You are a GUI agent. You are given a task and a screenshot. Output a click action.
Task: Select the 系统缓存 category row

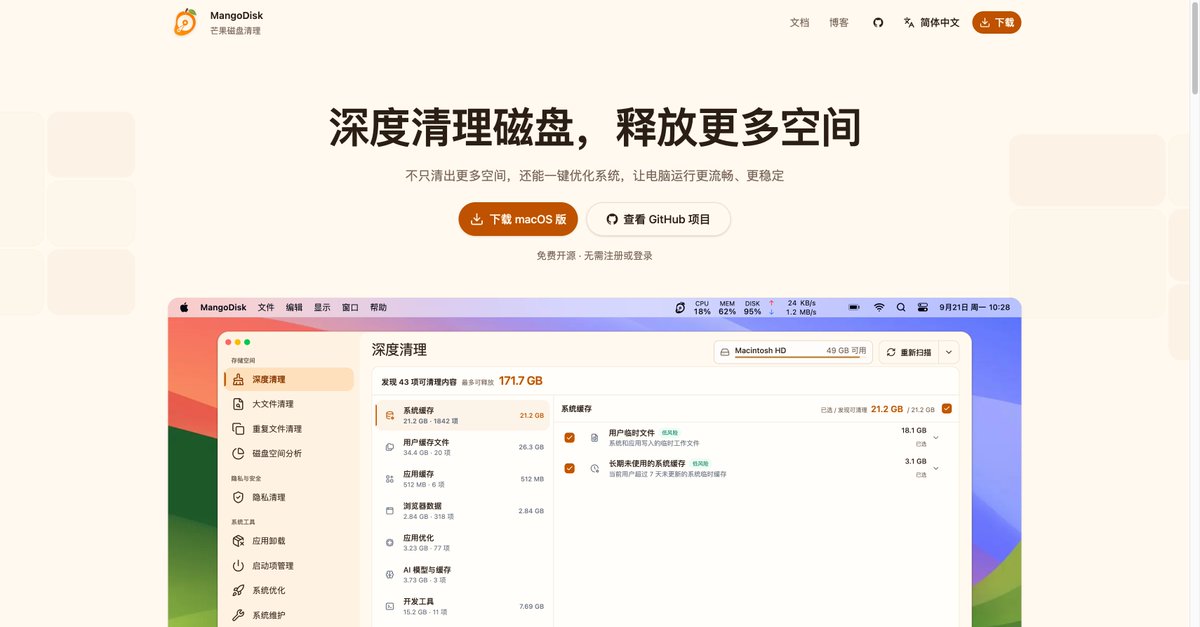click(x=464, y=415)
